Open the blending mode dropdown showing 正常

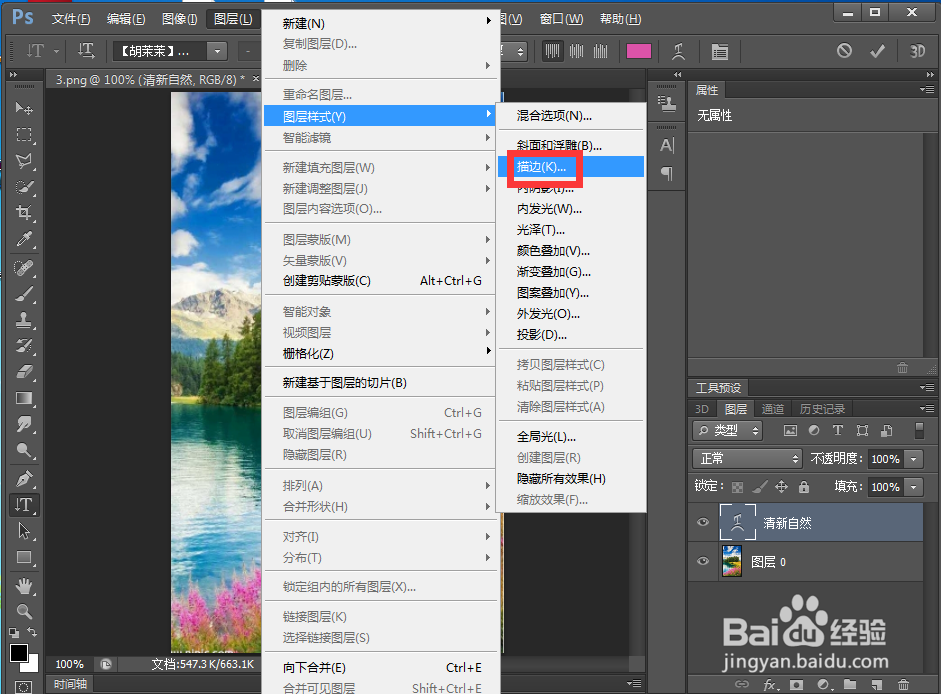[x=747, y=457]
